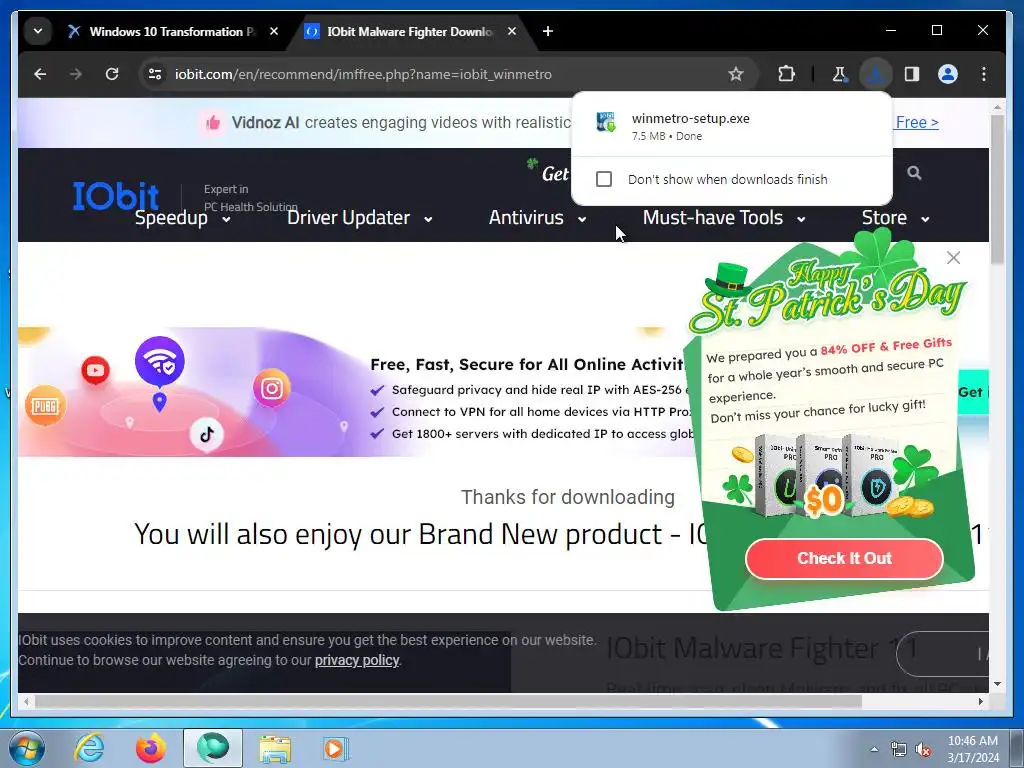The height and width of the screenshot is (768, 1024).
Task: Check Don't show when downloads finish
Action: pos(604,179)
